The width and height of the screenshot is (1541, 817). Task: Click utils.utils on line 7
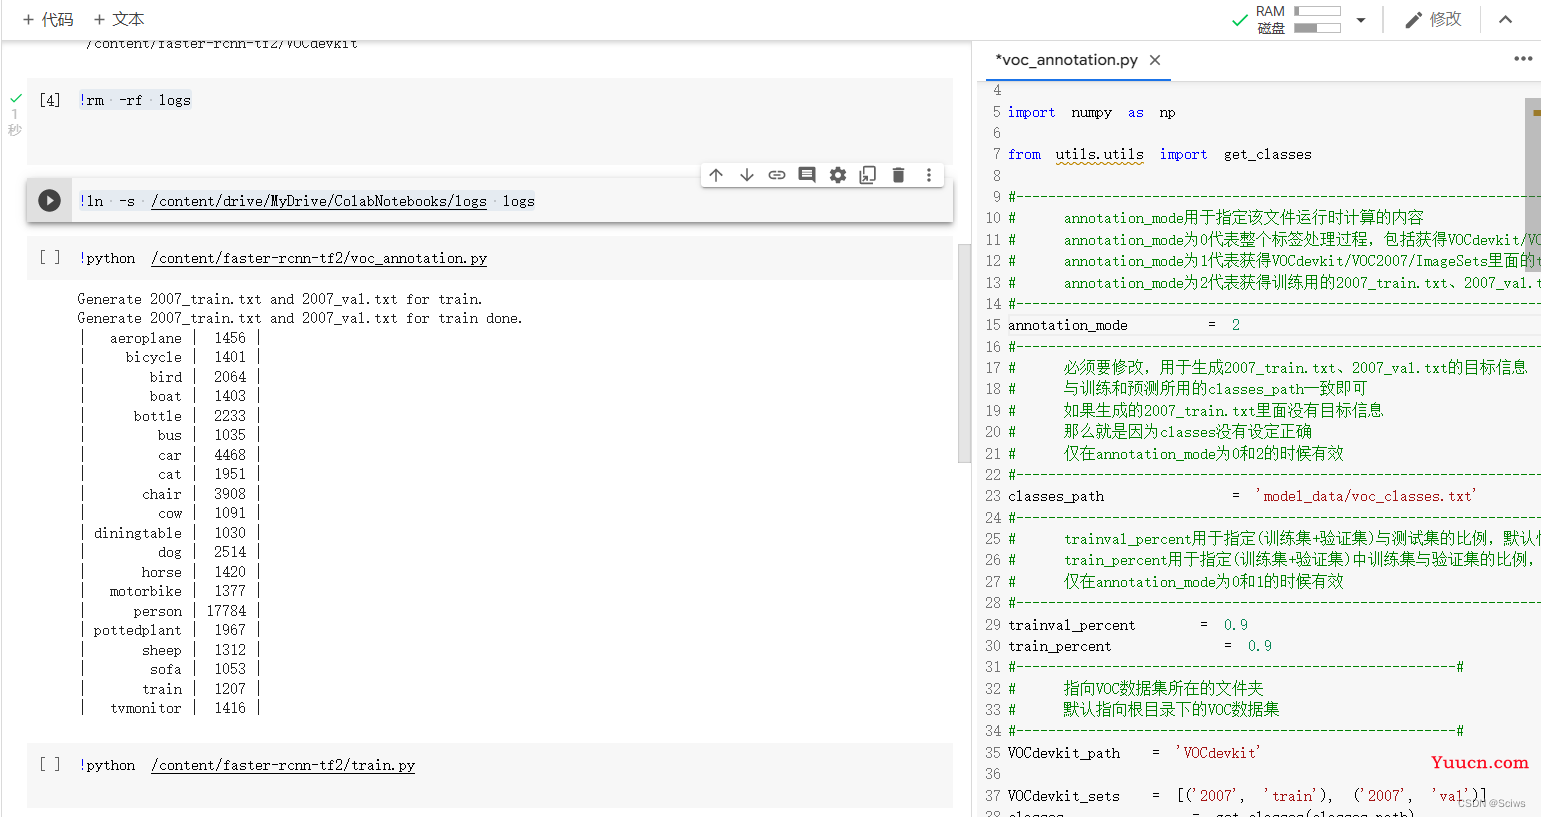click(1099, 155)
